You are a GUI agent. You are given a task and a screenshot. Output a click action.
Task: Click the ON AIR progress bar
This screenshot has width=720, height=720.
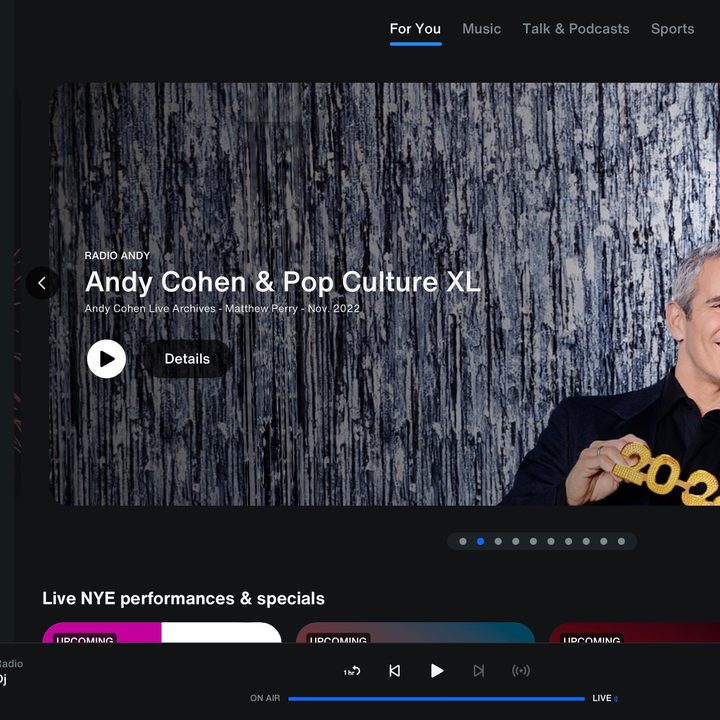coord(436,699)
